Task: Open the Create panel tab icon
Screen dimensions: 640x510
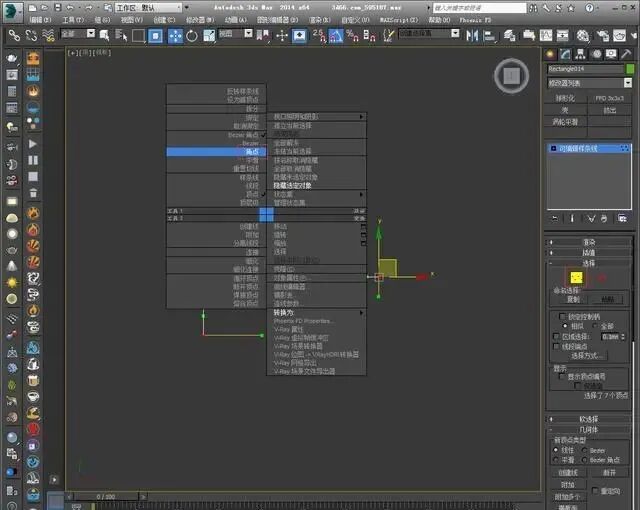Action: (550, 54)
